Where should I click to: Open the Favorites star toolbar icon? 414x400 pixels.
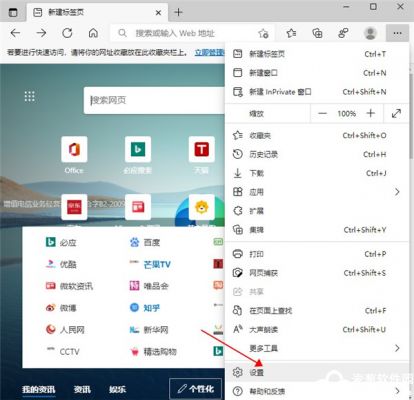click(x=291, y=33)
